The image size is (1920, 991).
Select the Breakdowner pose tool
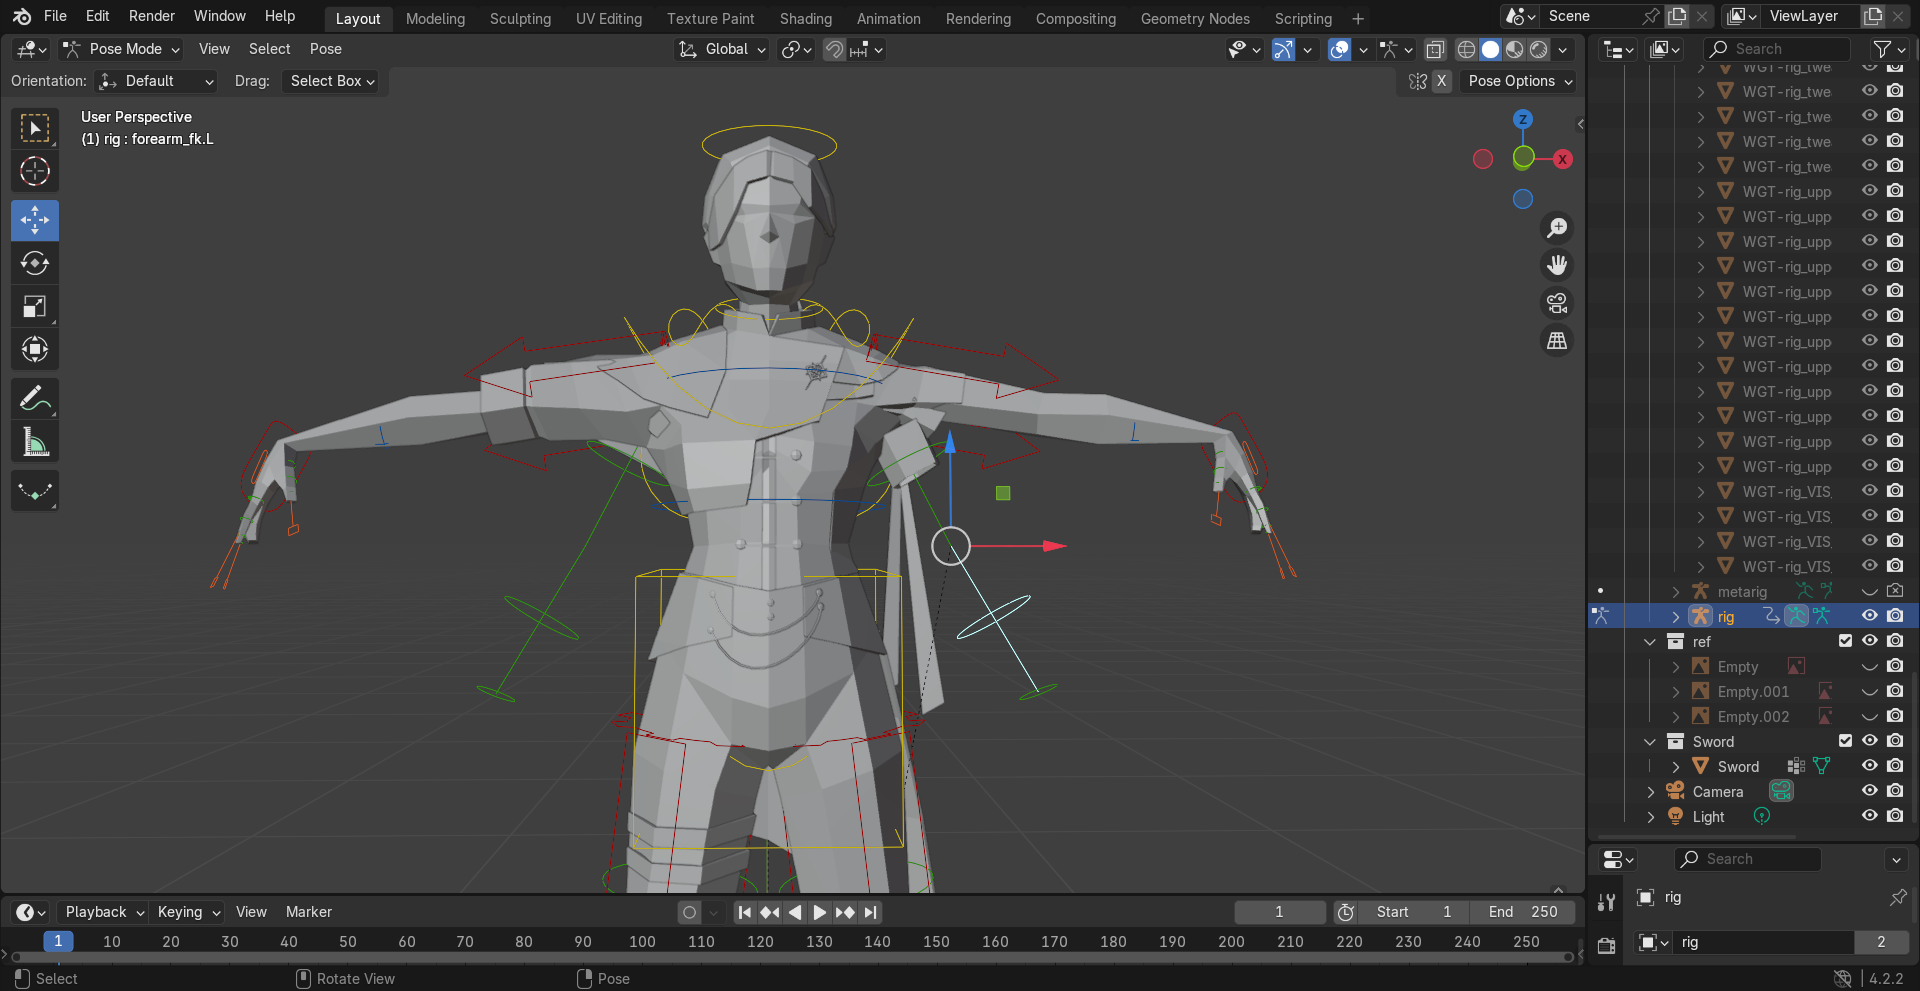pyautogui.click(x=35, y=491)
